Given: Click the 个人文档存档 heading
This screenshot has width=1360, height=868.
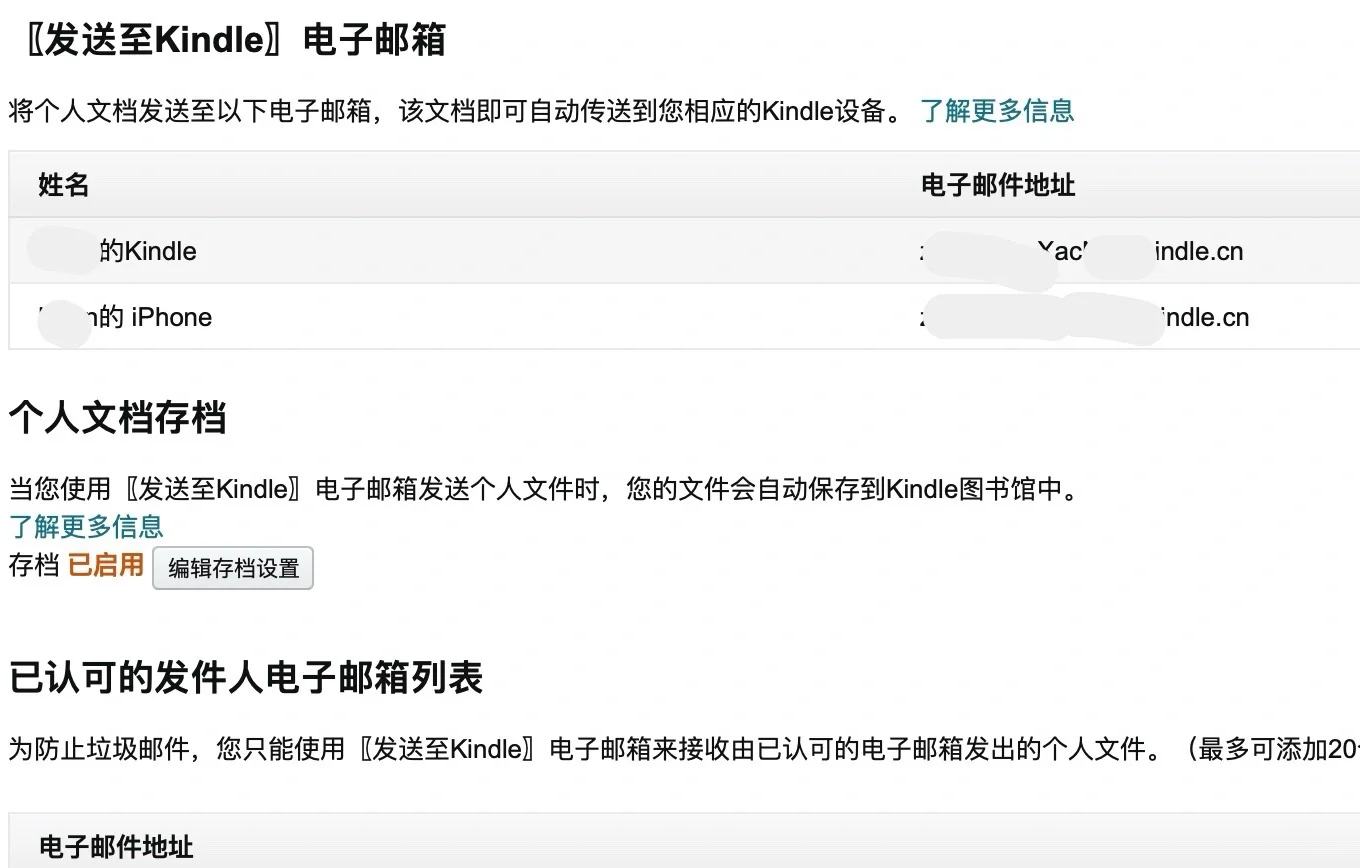Looking at the screenshot, I should 118,417.
